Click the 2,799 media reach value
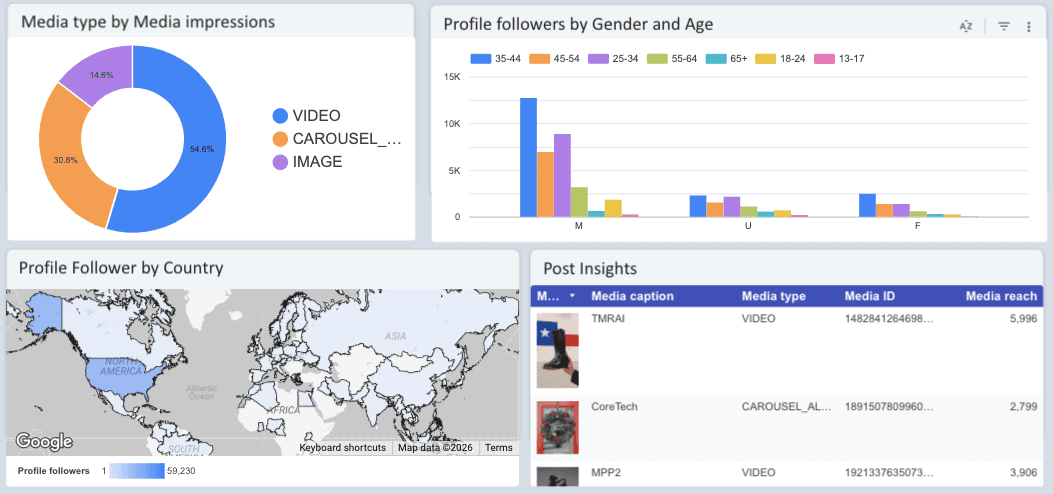The height and width of the screenshot is (494, 1053). pos(1023,406)
